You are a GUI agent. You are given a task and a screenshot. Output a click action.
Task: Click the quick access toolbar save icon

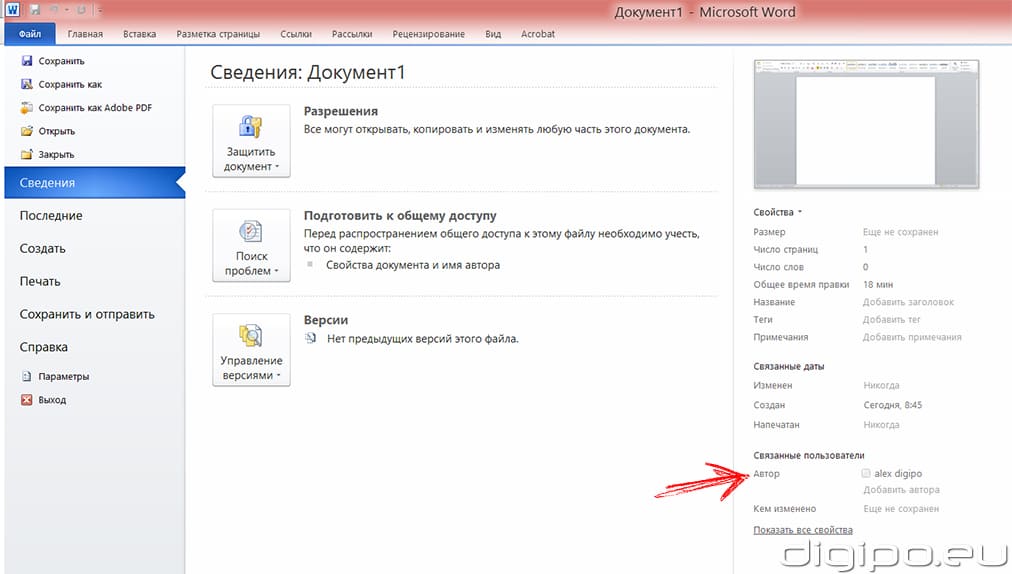point(35,10)
